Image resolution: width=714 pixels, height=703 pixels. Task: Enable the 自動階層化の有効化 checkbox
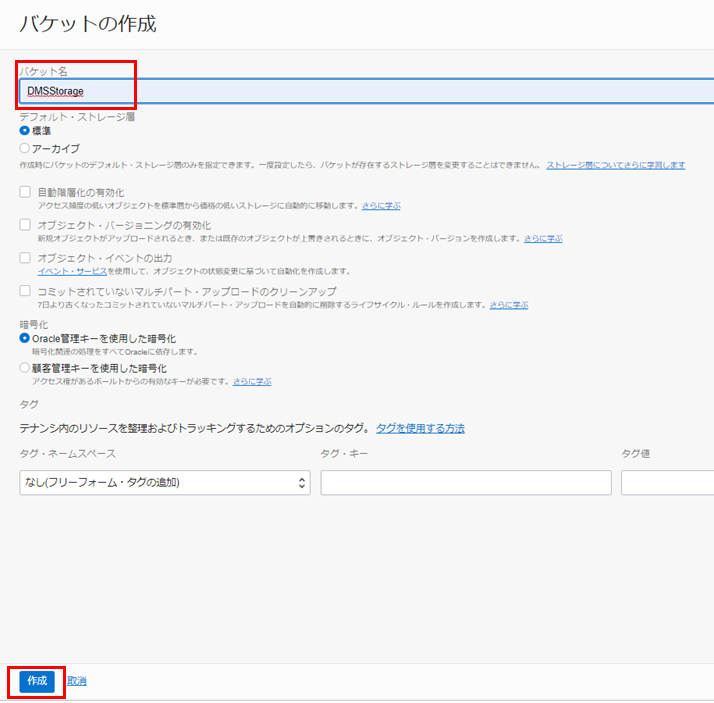25,192
